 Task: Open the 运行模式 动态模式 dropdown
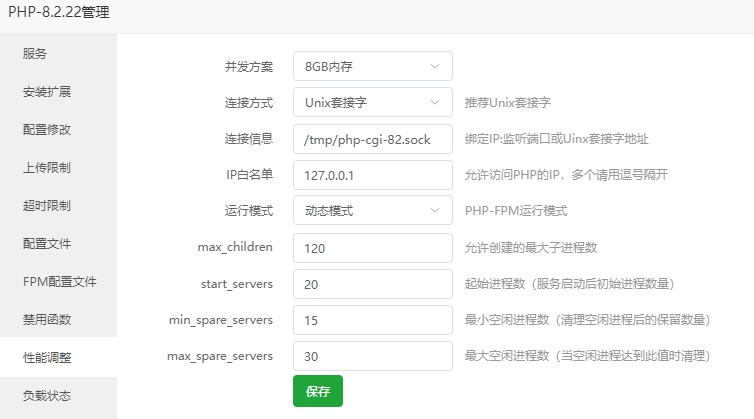tap(373, 210)
